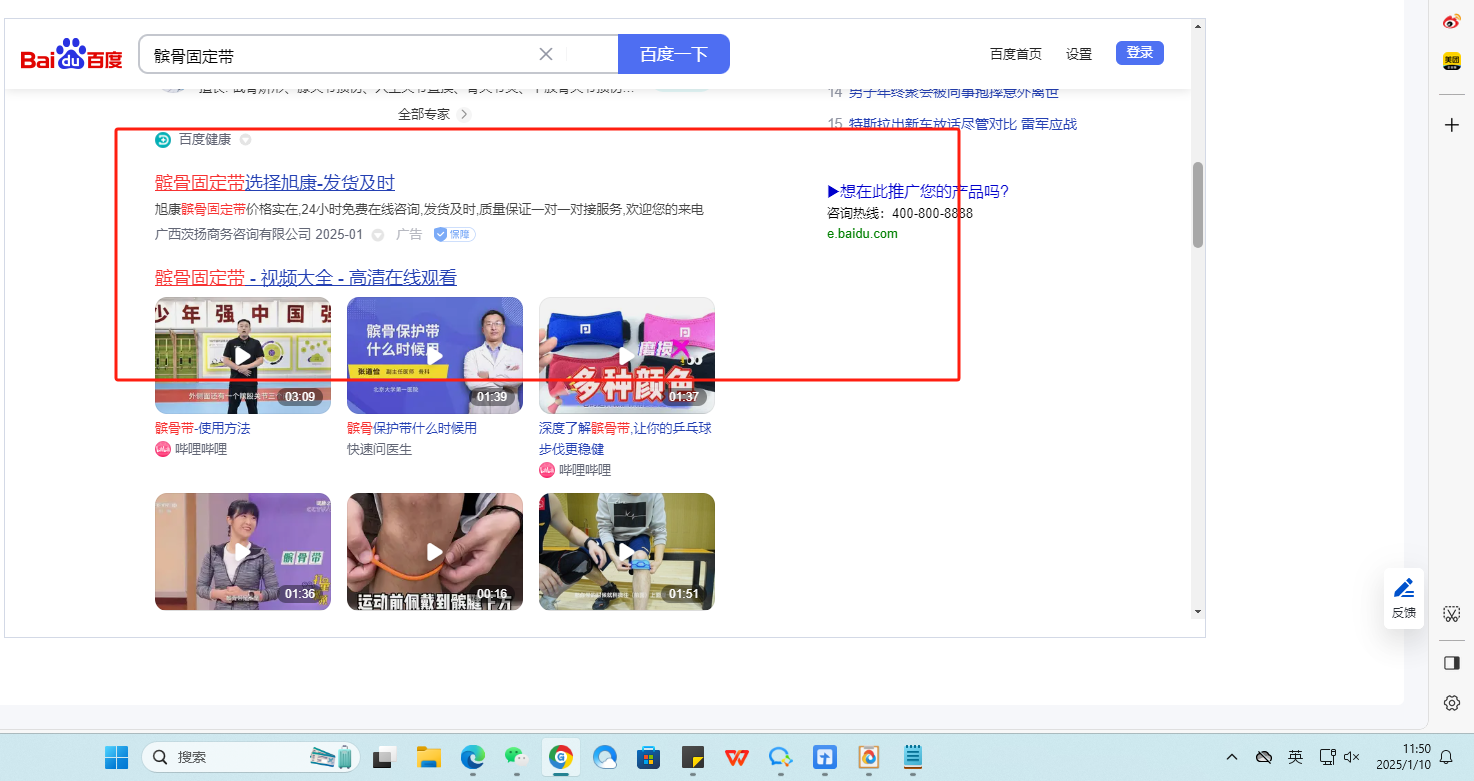Viewport: 1474px width, 781px height.
Task: Open the 髌骨保护带什么时候用 video title
Action: coord(412,428)
